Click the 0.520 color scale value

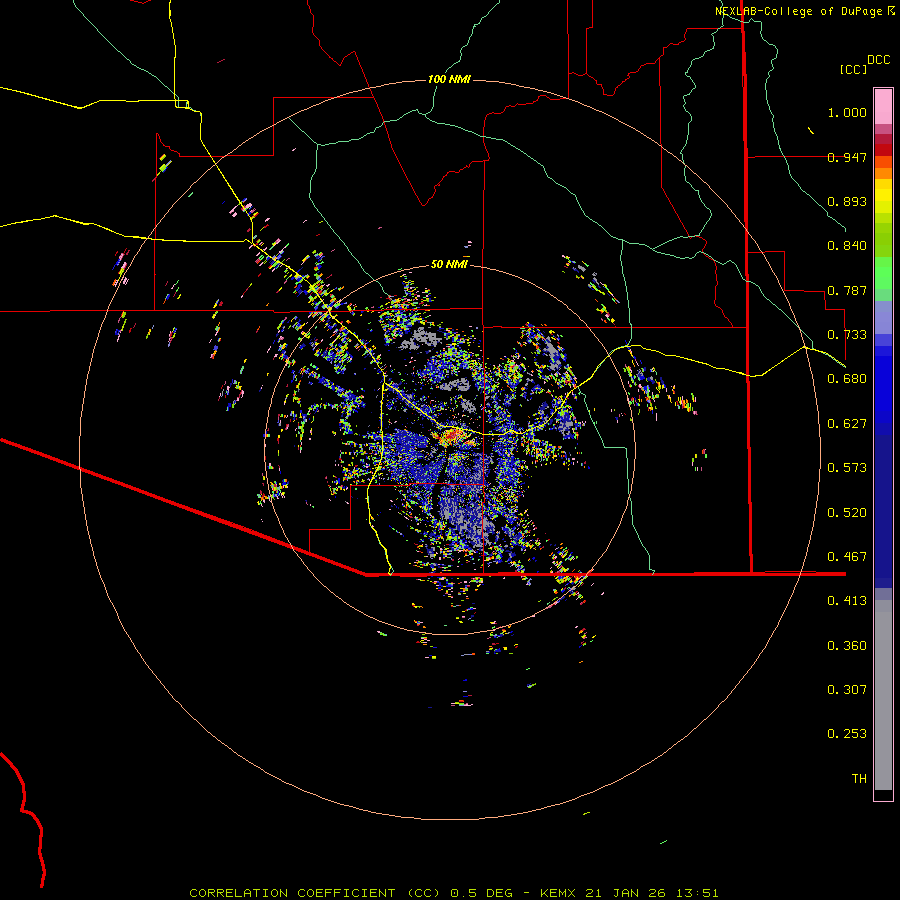[x=847, y=513]
